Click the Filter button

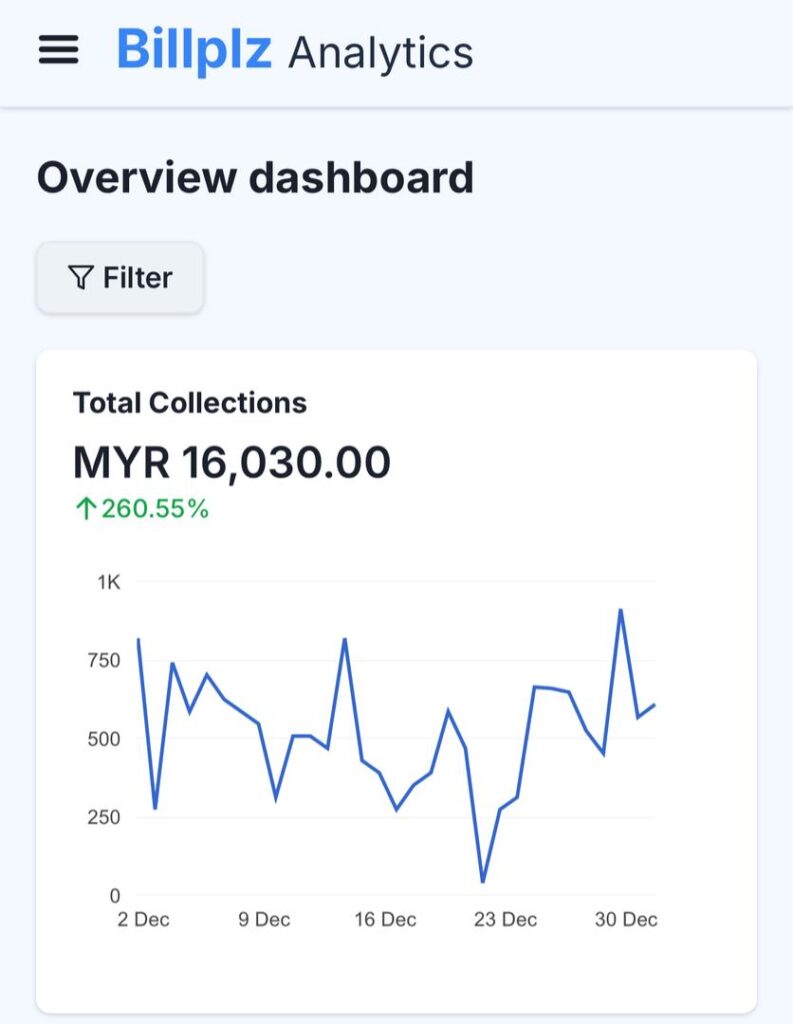pyautogui.click(x=120, y=277)
